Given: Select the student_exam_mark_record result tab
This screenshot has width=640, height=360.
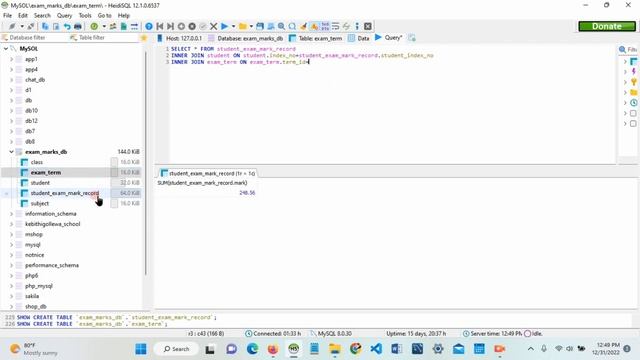Looking at the screenshot, I should (208, 173).
